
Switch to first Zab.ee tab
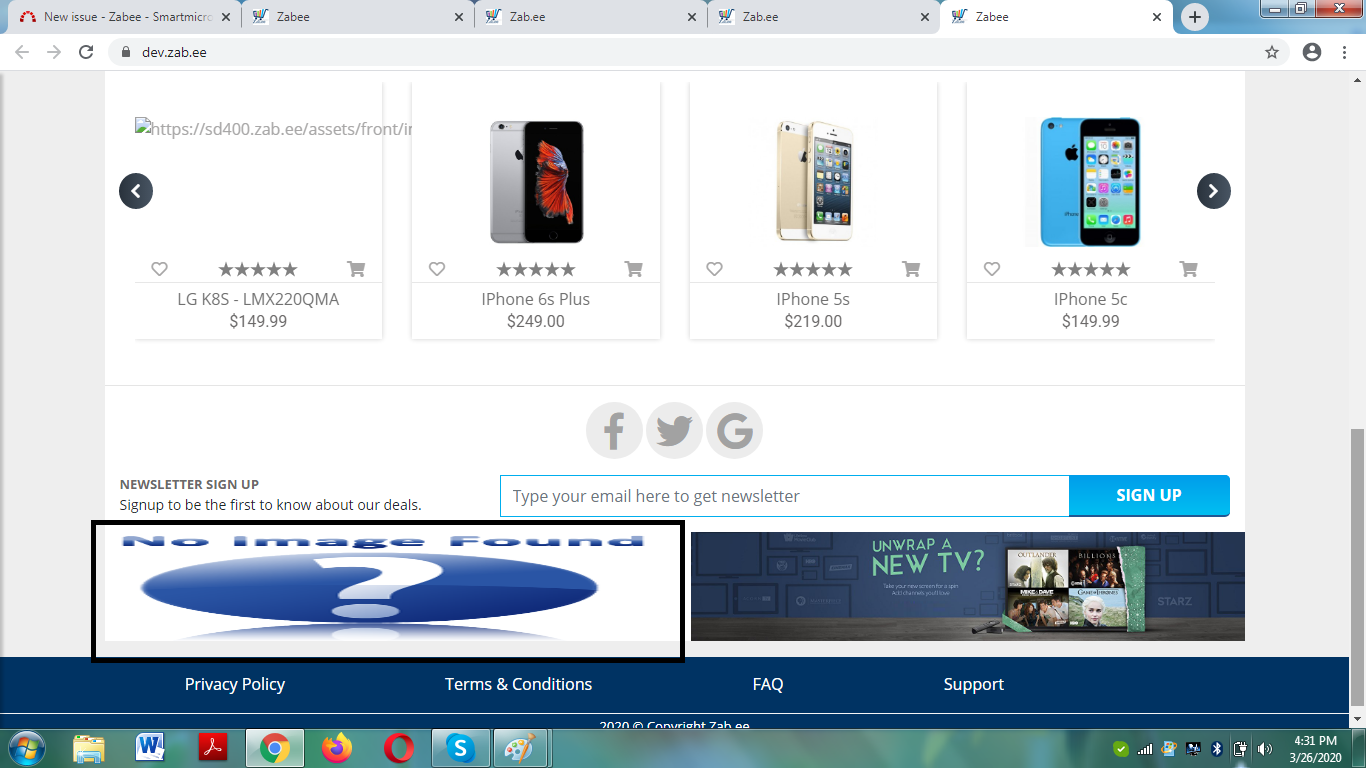click(x=590, y=17)
